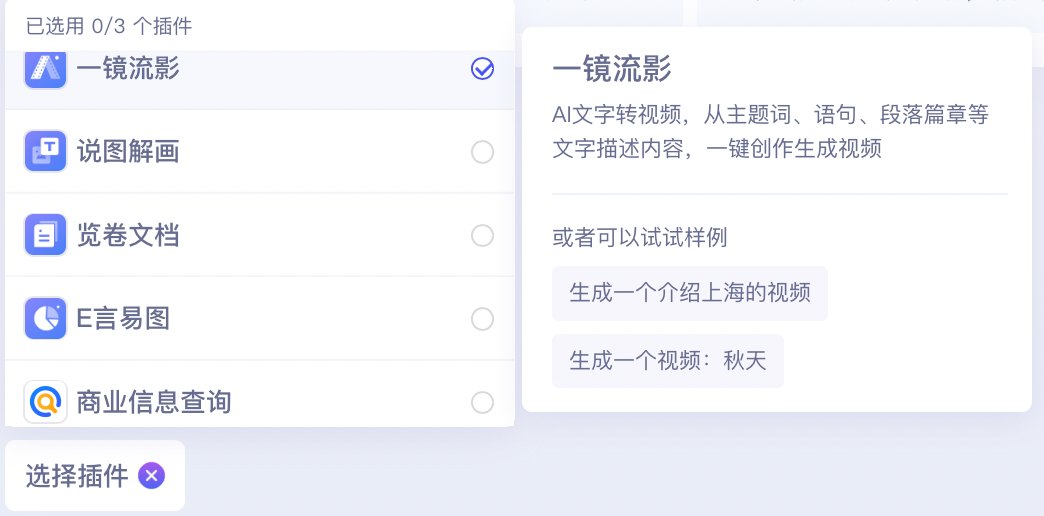The image size is (1044, 516).
Task: Click the 览卷文档 document icon
Action: pyautogui.click(x=45, y=236)
